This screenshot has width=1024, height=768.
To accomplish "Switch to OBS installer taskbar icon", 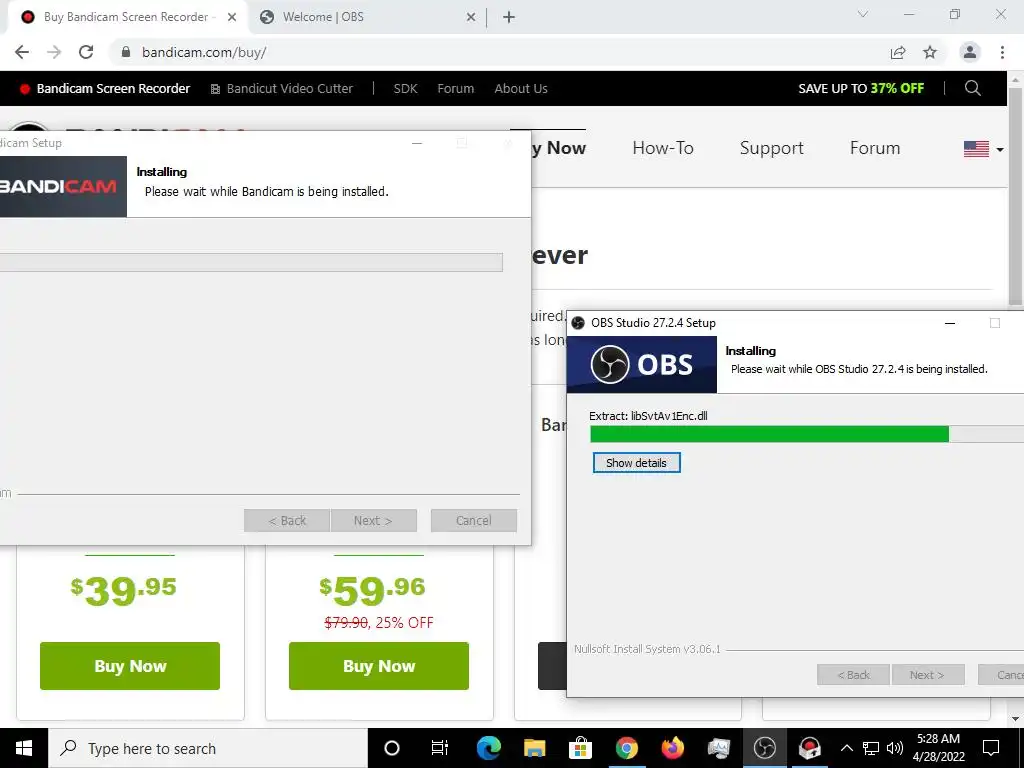I will click(764, 748).
